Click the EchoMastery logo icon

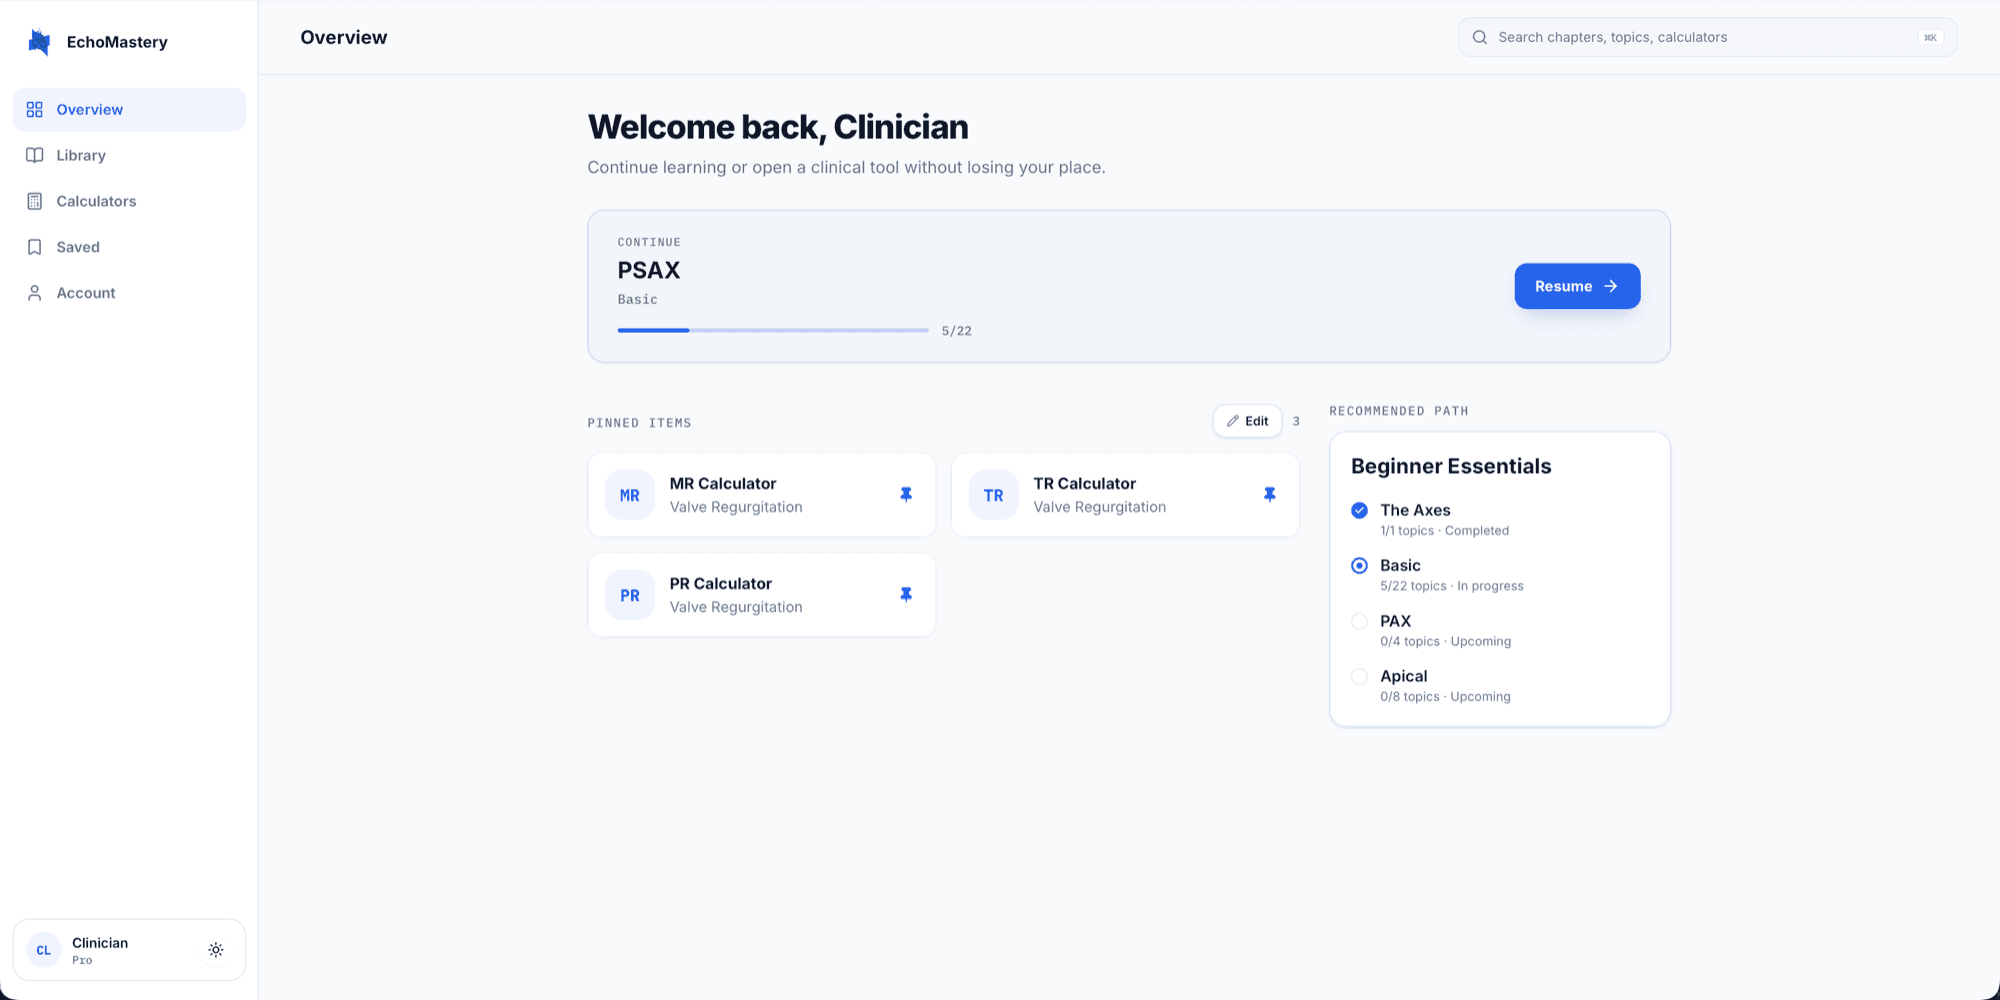click(39, 42)
